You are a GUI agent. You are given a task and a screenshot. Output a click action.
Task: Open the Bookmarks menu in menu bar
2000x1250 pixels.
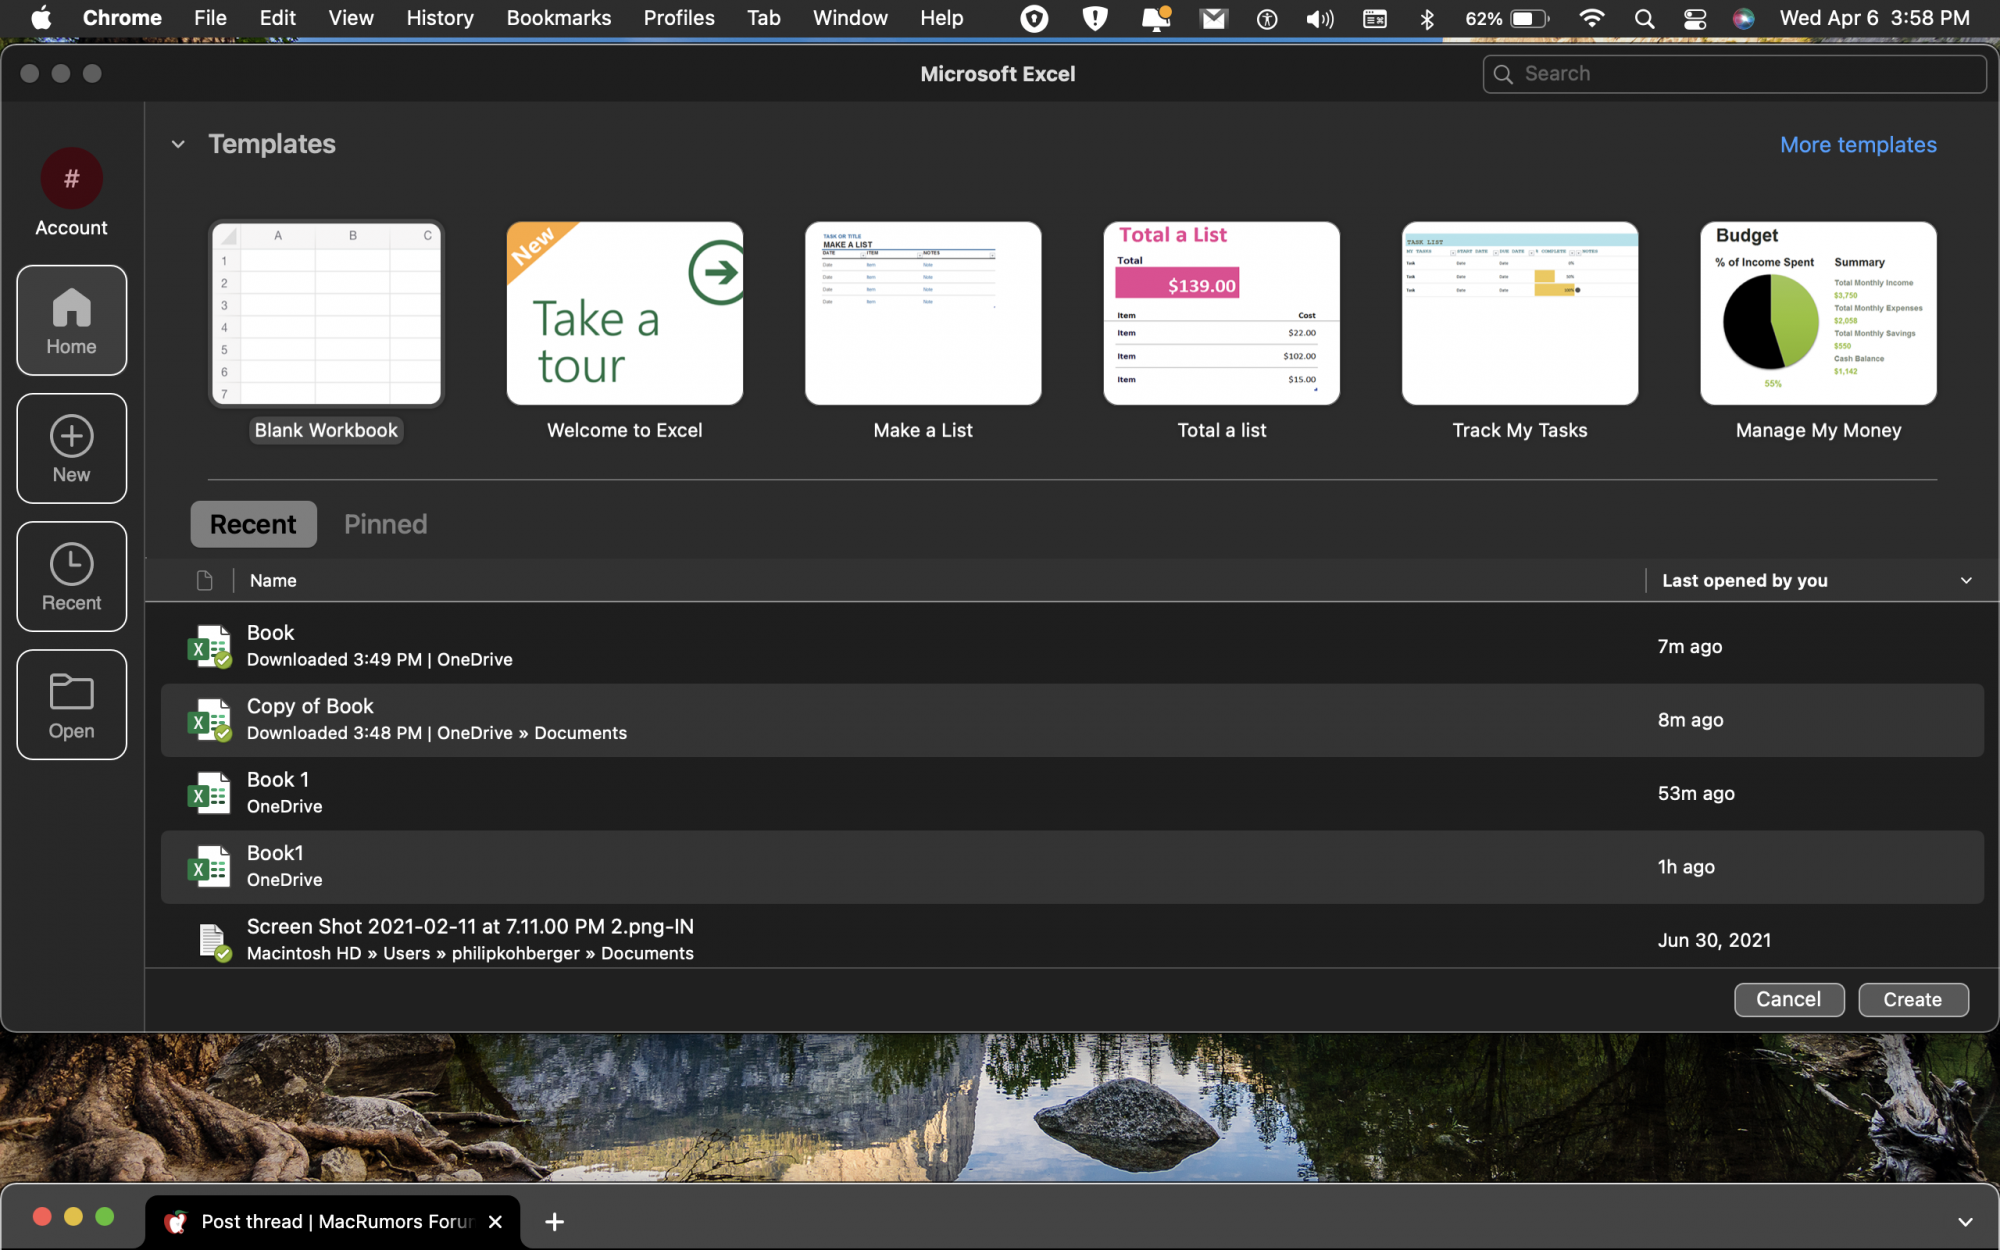558,18
